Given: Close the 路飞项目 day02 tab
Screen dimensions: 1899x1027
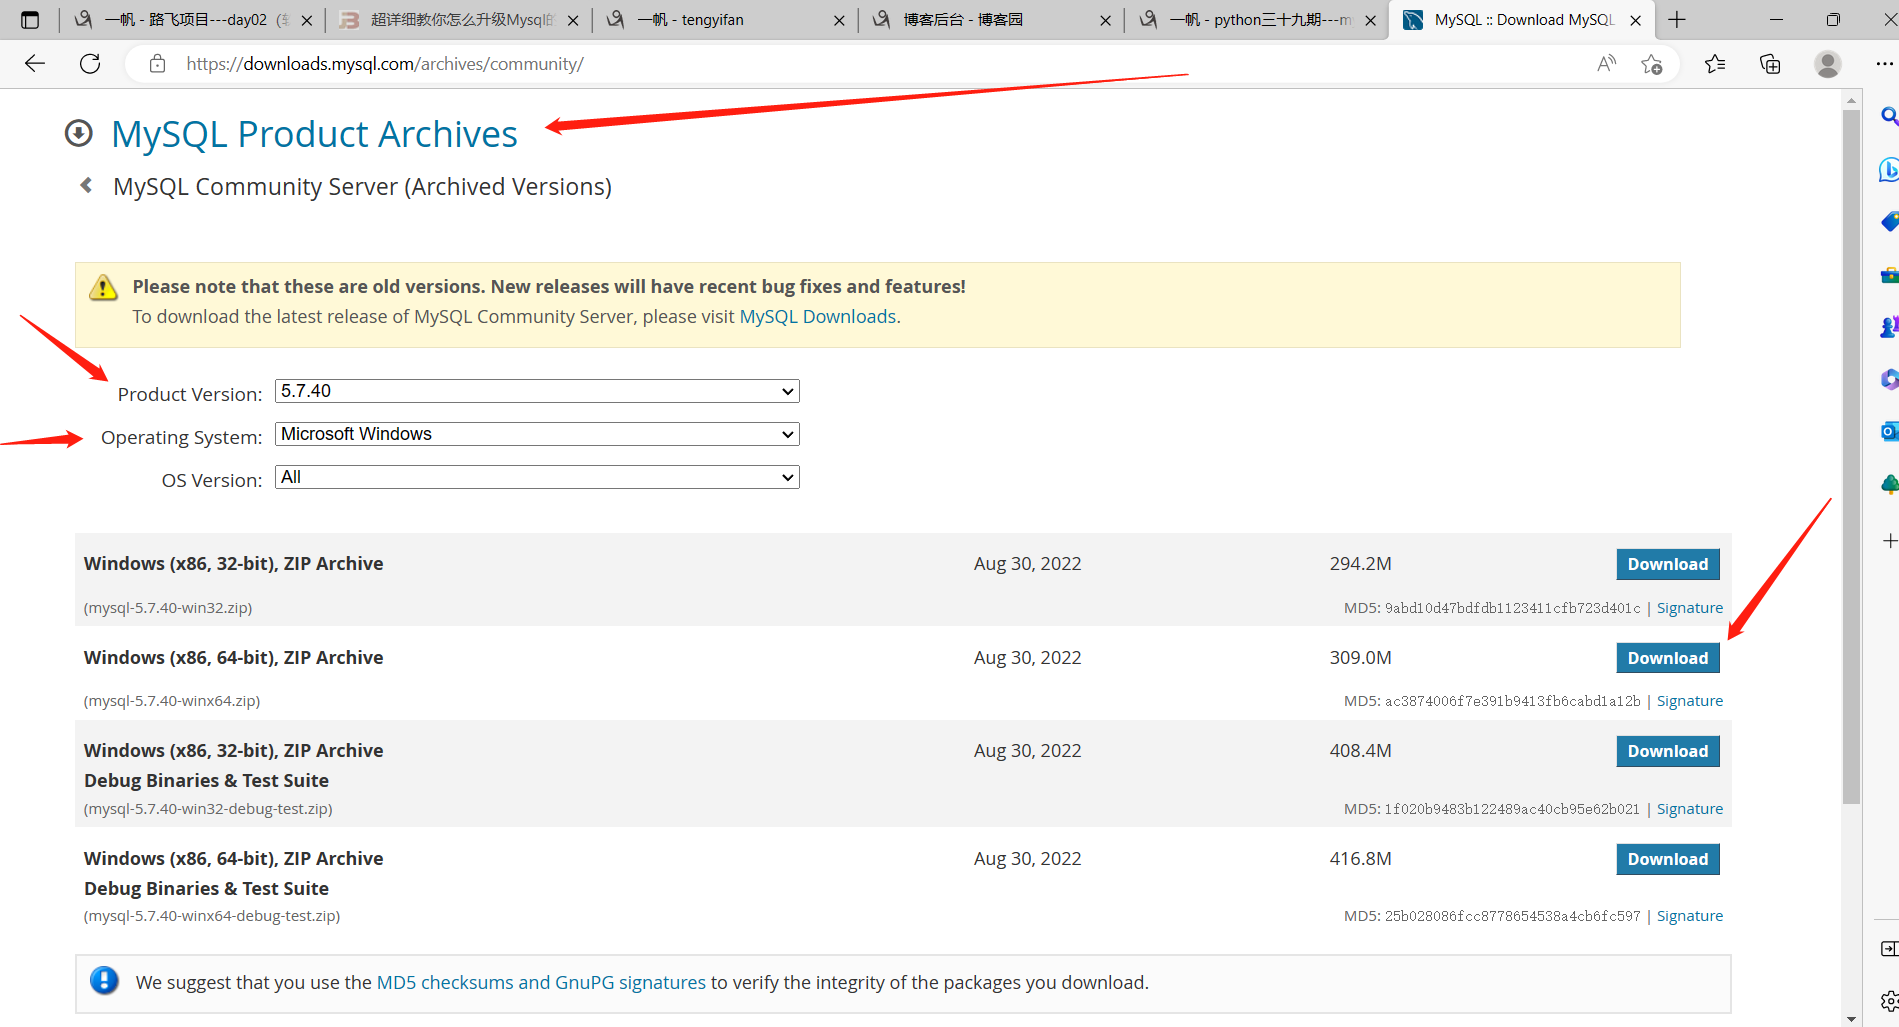Looking at the screenshot, I should pyautogui.click(x=307, y=20).
